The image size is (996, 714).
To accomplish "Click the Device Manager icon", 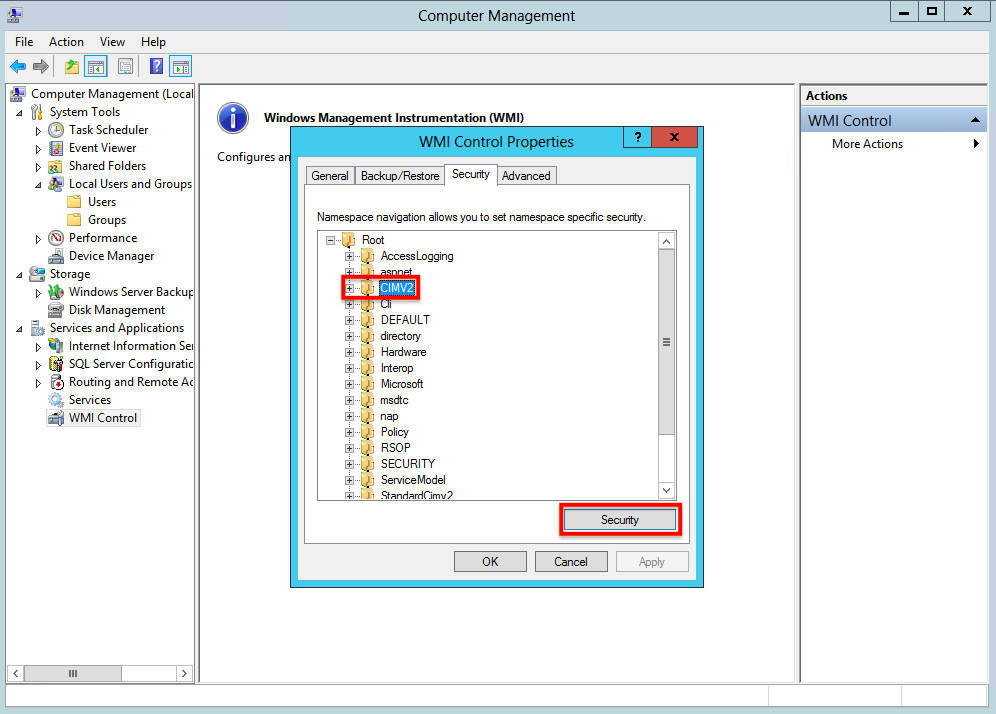I will pos(57,256).
